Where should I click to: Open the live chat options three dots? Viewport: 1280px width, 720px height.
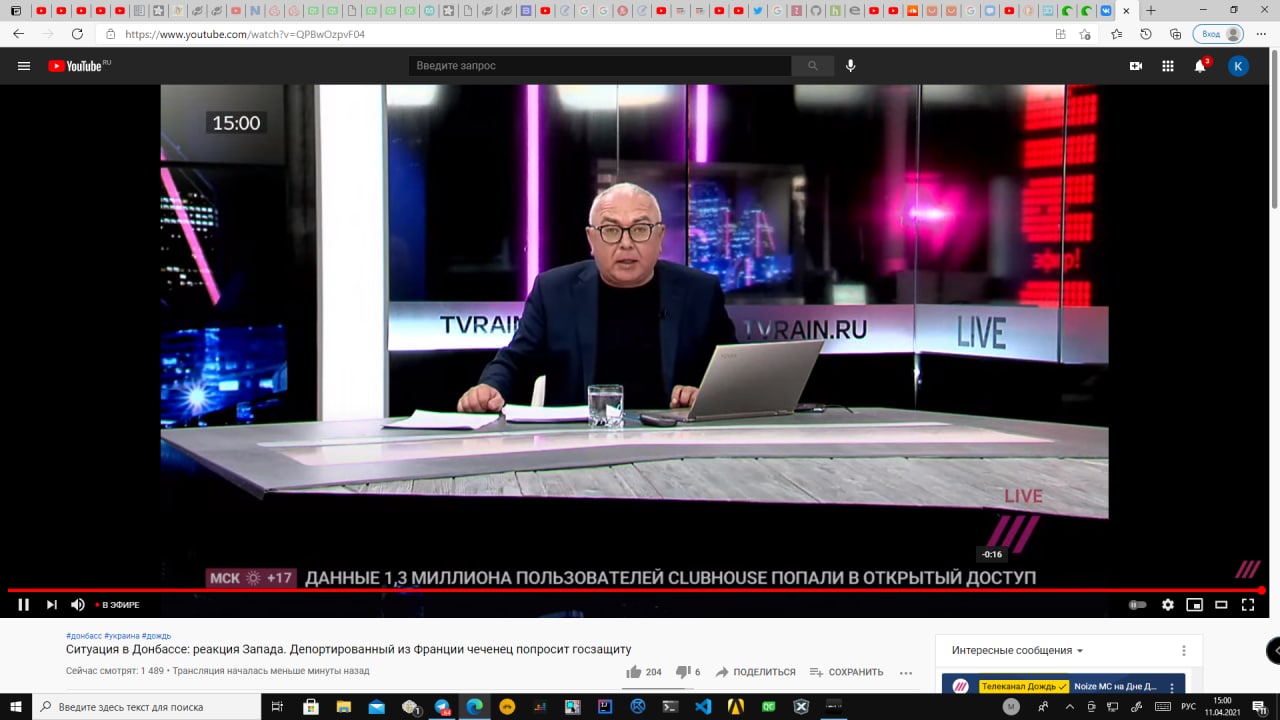point(1184,650)
